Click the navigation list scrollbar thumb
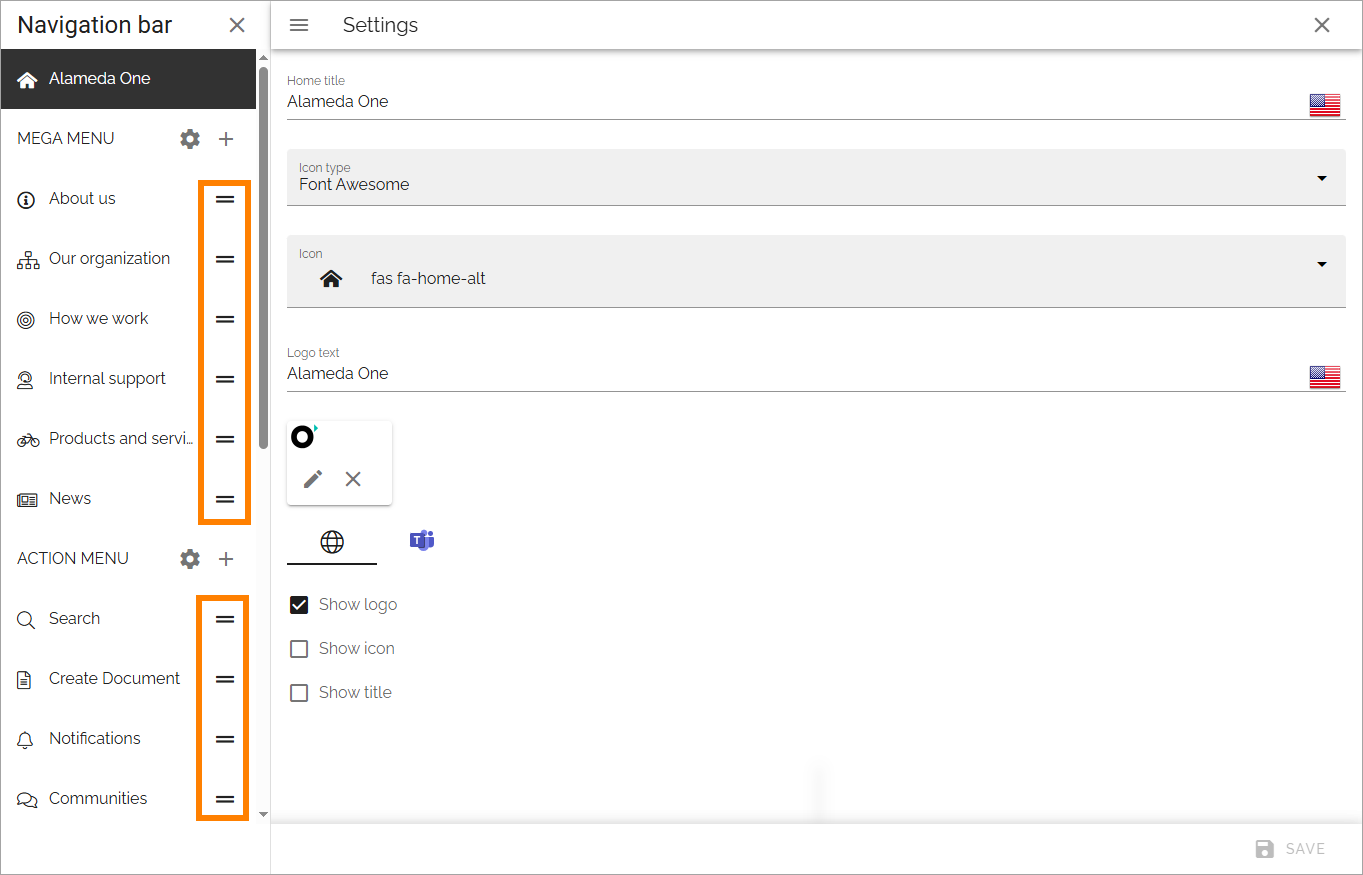The image size is (1363, 875). (x=263, y=258)
